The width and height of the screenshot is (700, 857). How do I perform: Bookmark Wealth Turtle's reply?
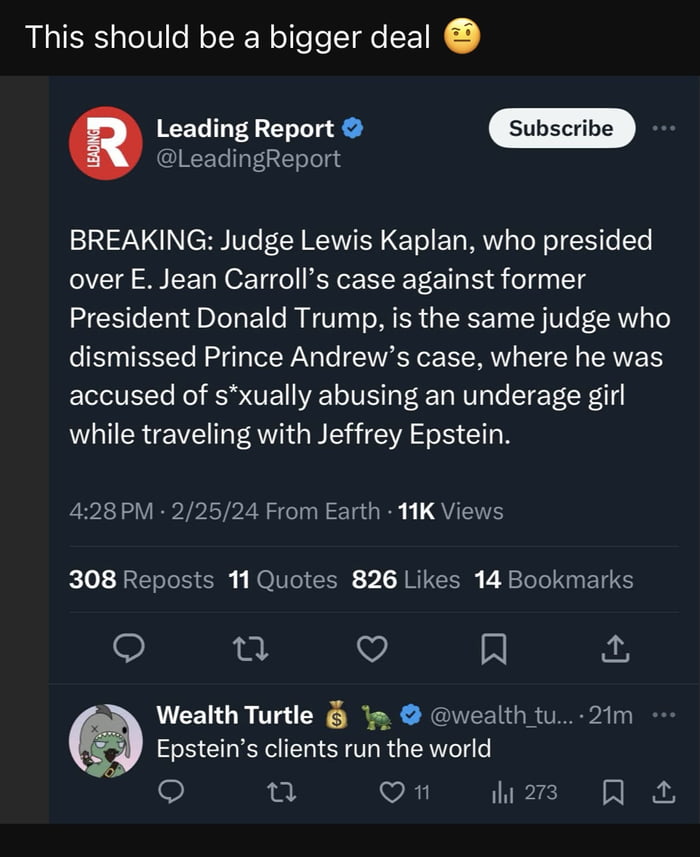(613, 793)
